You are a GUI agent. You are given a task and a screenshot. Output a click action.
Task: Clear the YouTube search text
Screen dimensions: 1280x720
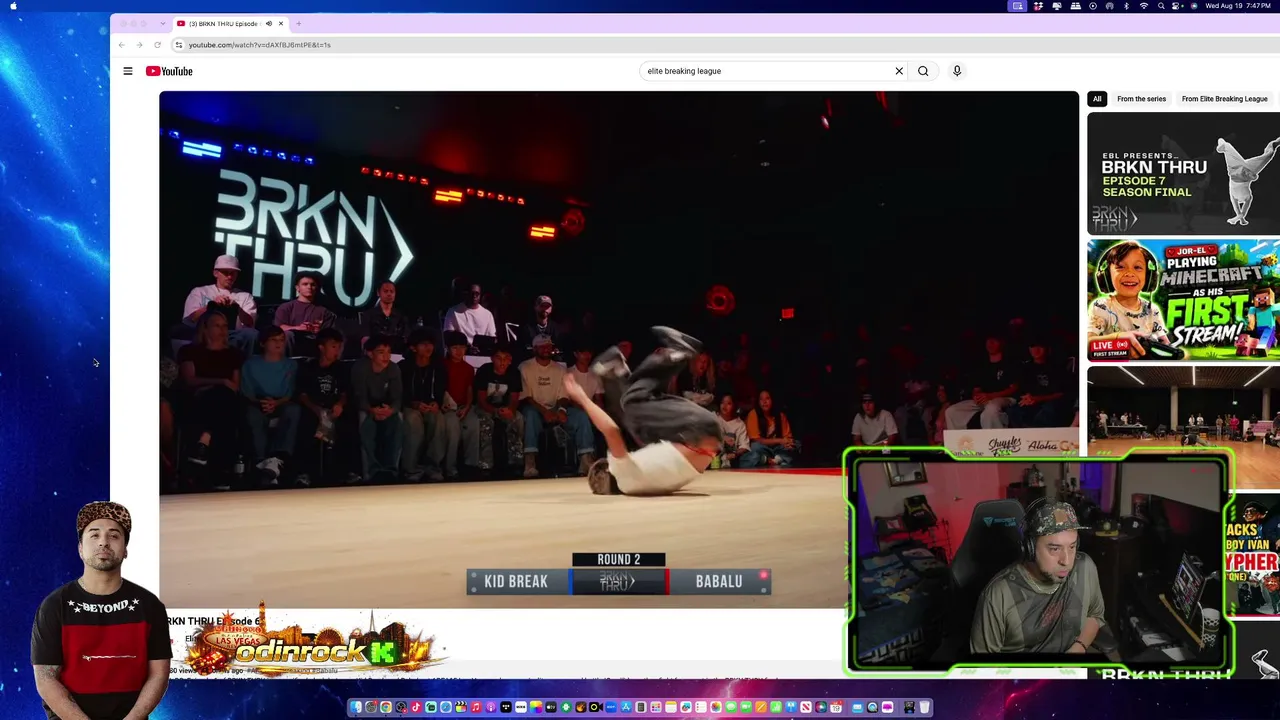click(899, 71)
